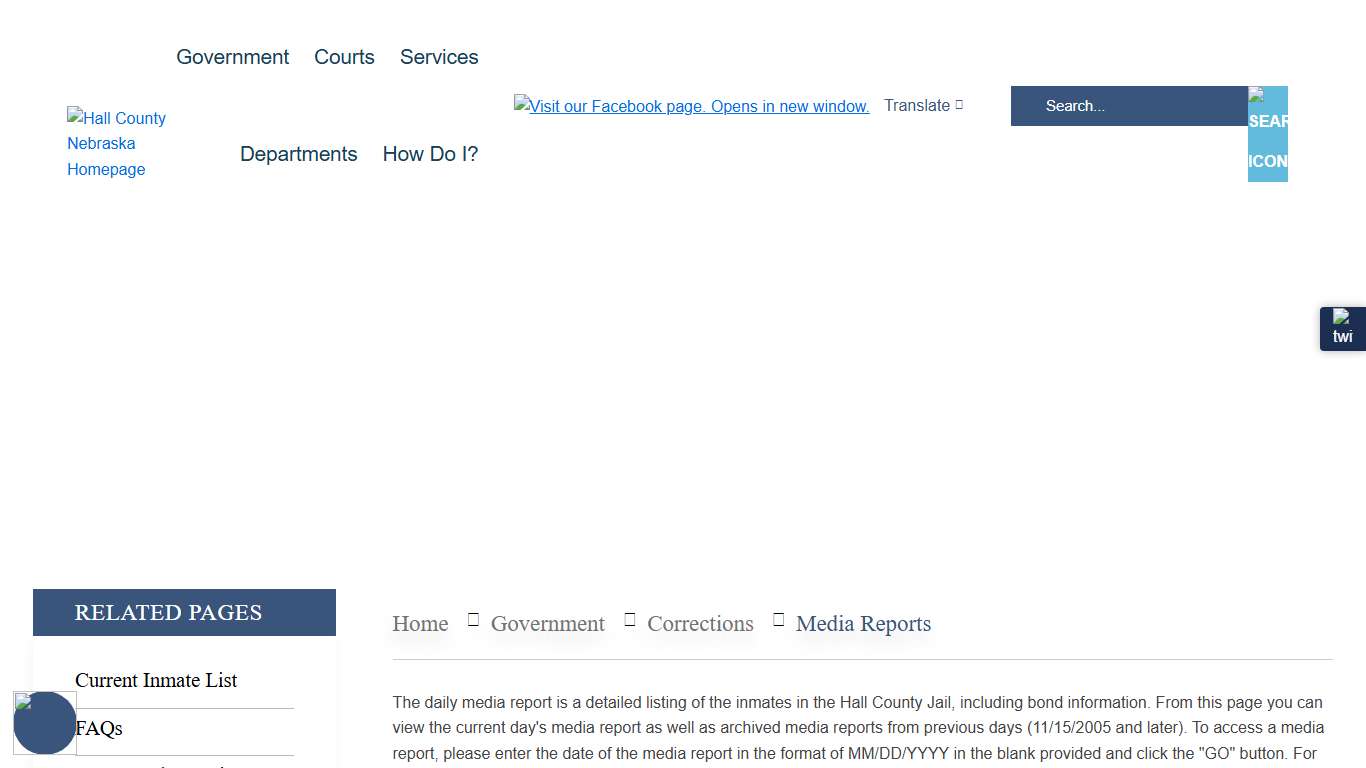Select the Corrections breadcrumb link
Image resolution: width=1366 pixels, height=768 pixels.
pyautogui.click(x=700, y=623)
